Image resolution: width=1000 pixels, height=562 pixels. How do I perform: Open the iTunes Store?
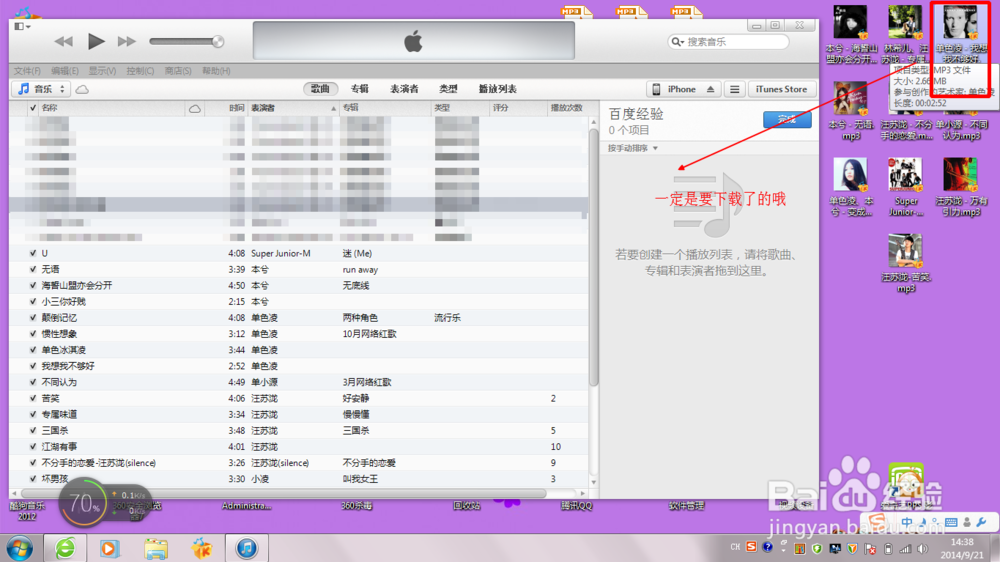(x=781, y=89)
